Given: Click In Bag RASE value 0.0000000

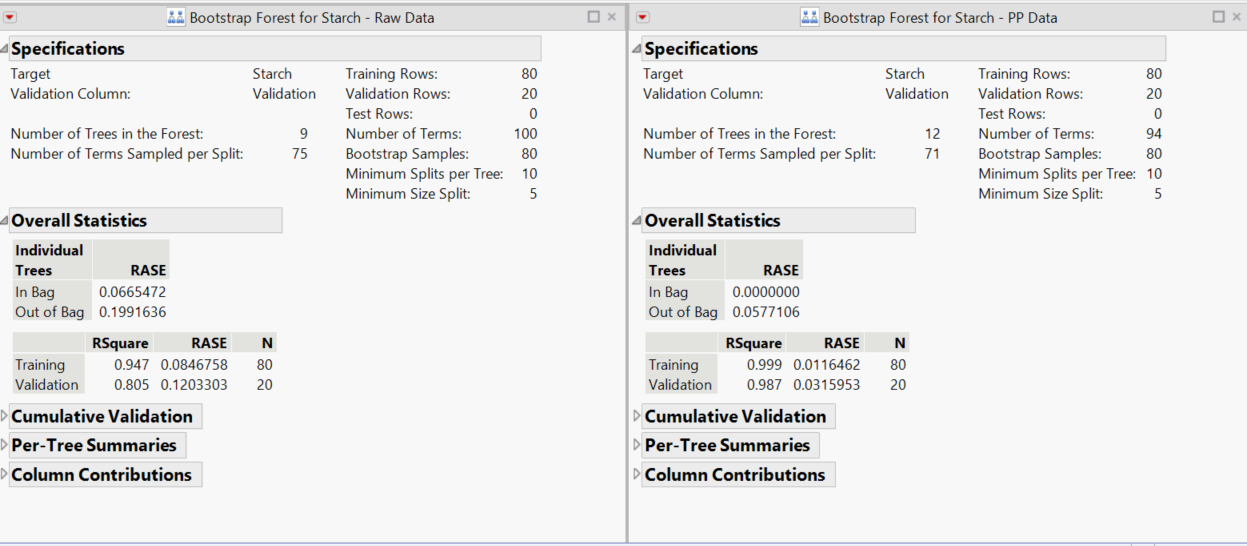Looking at the screenshot, I should (x=766, y=292).
